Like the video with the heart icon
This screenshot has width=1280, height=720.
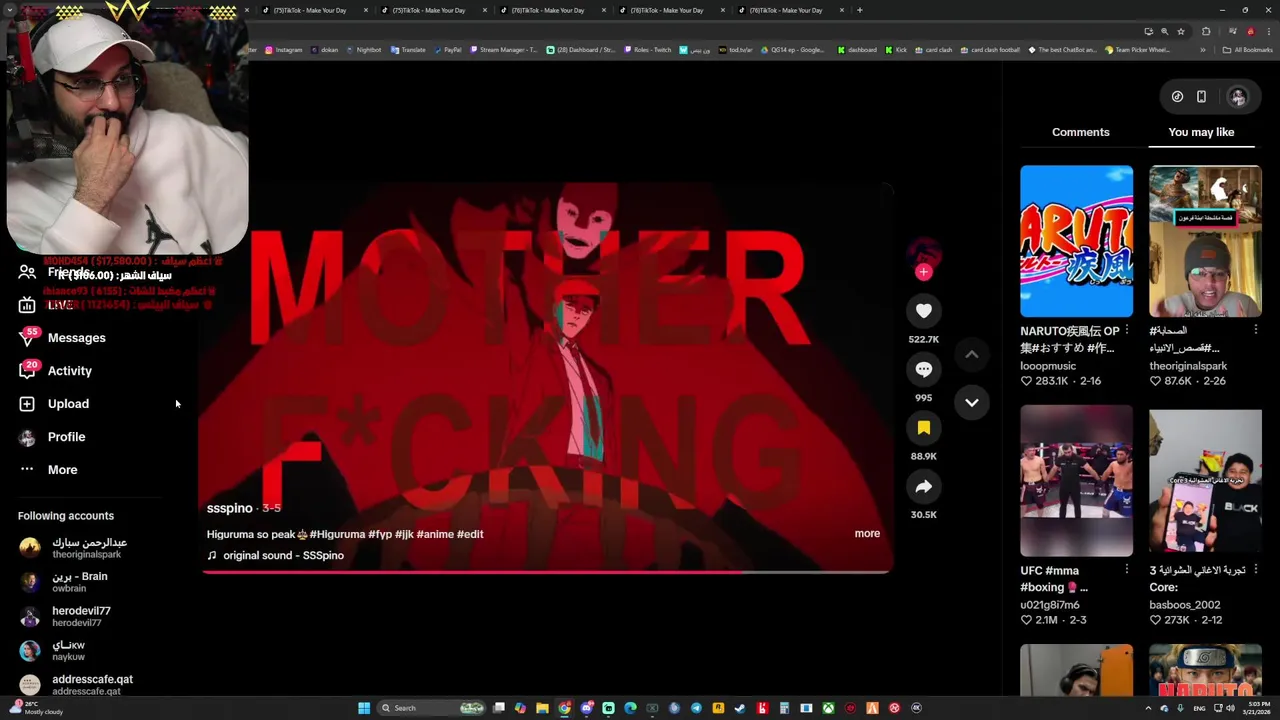click(x=923, y=311)
